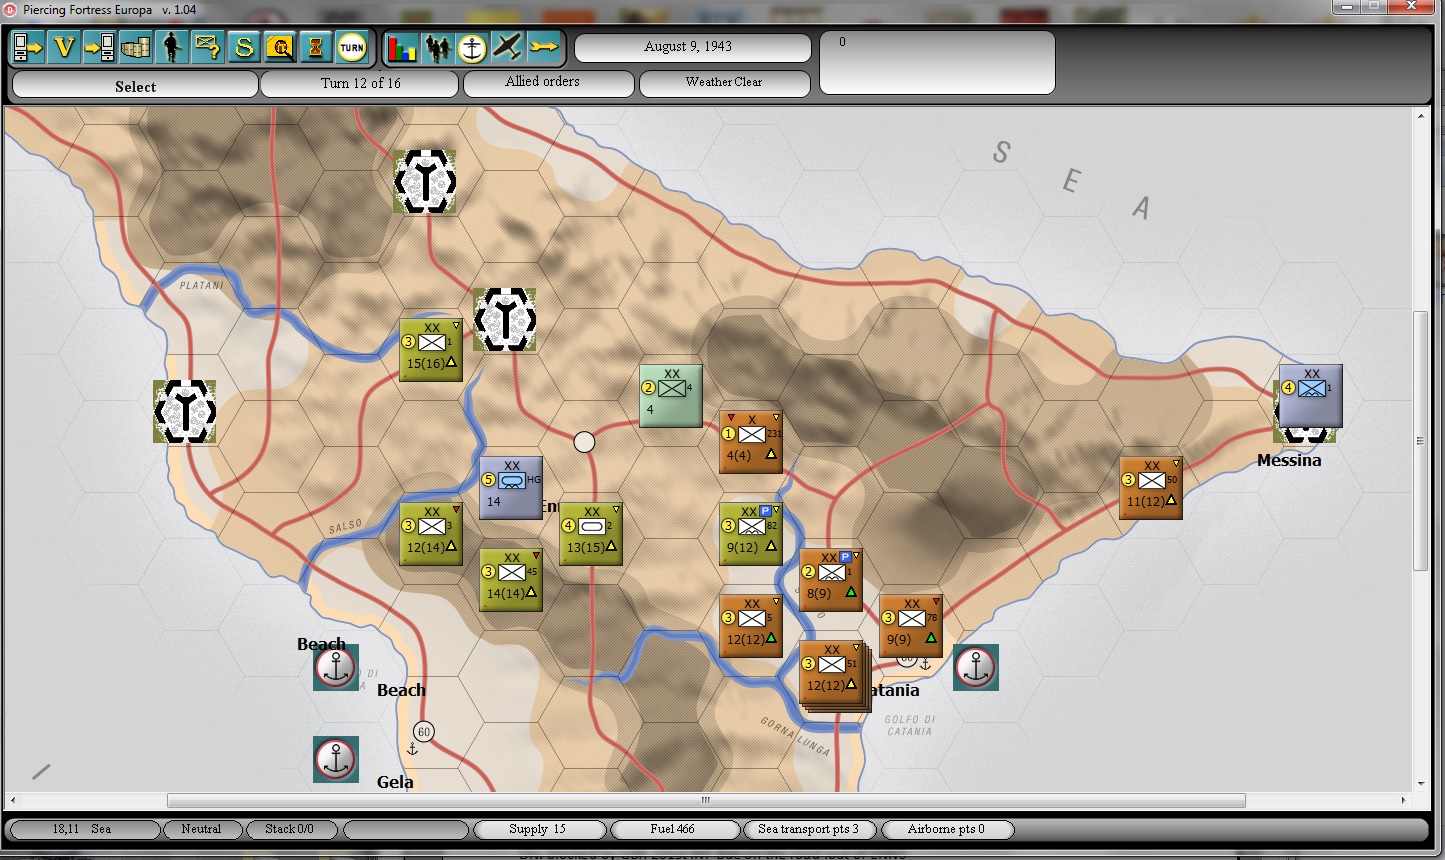Screen dimensions: 1445x860
Task: Open the anchor naval toolbar icon
Action: click(472, 47)
